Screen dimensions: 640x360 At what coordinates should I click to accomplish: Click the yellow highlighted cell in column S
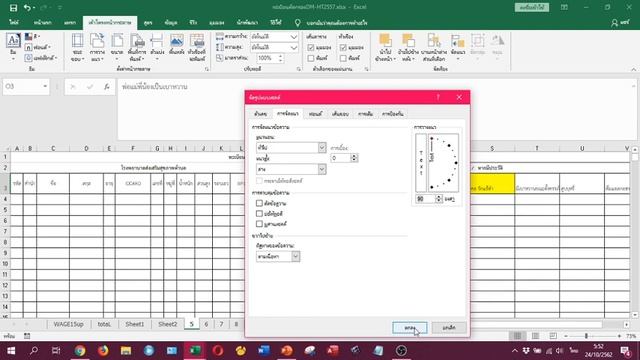click(492, 184)
